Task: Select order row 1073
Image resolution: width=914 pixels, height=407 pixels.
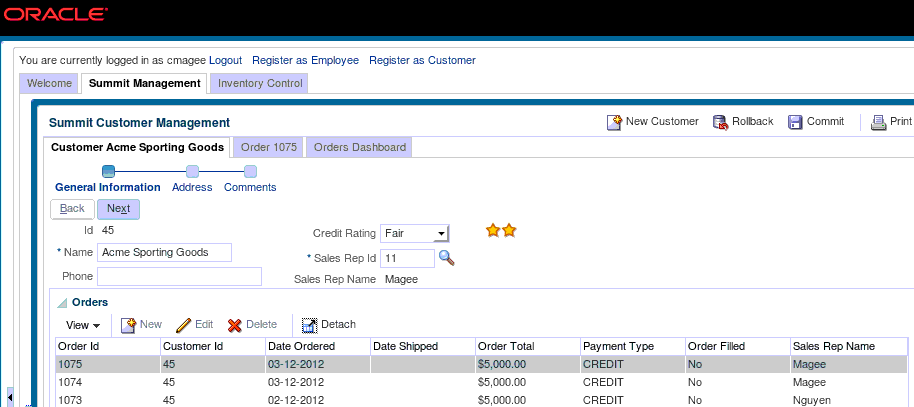Action: [x=481, y=400]
